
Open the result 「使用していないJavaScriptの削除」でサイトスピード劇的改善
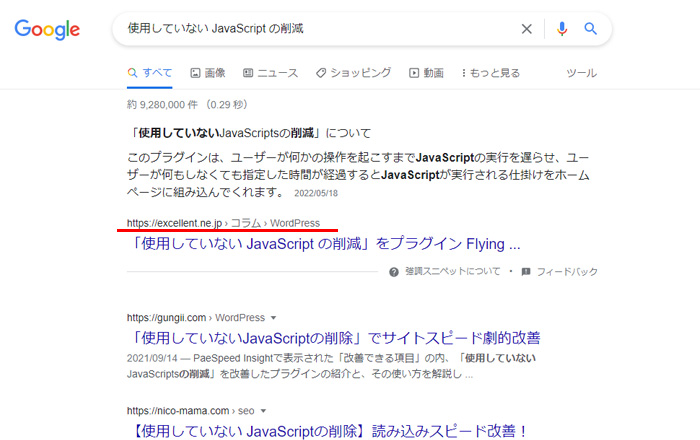(x=333, y=338)
